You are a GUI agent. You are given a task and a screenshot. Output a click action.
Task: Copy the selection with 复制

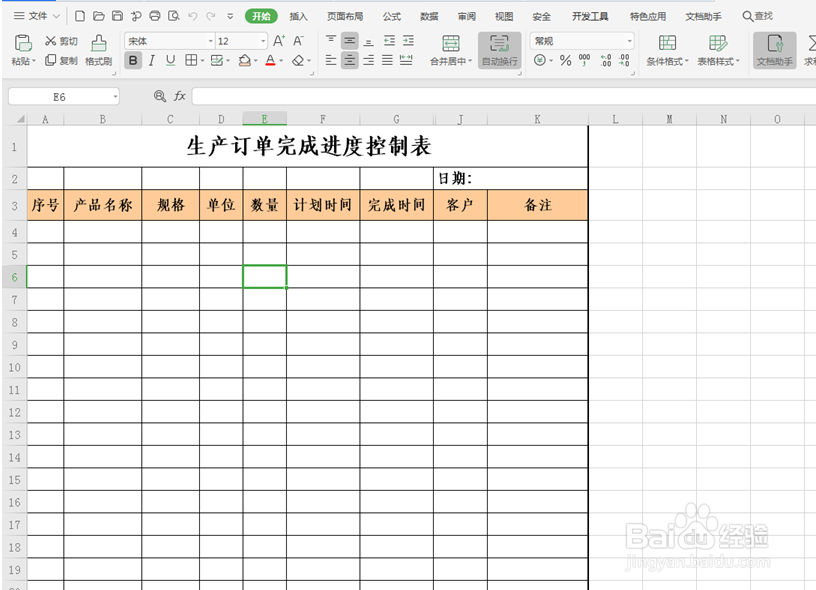[x=61, y=61]
